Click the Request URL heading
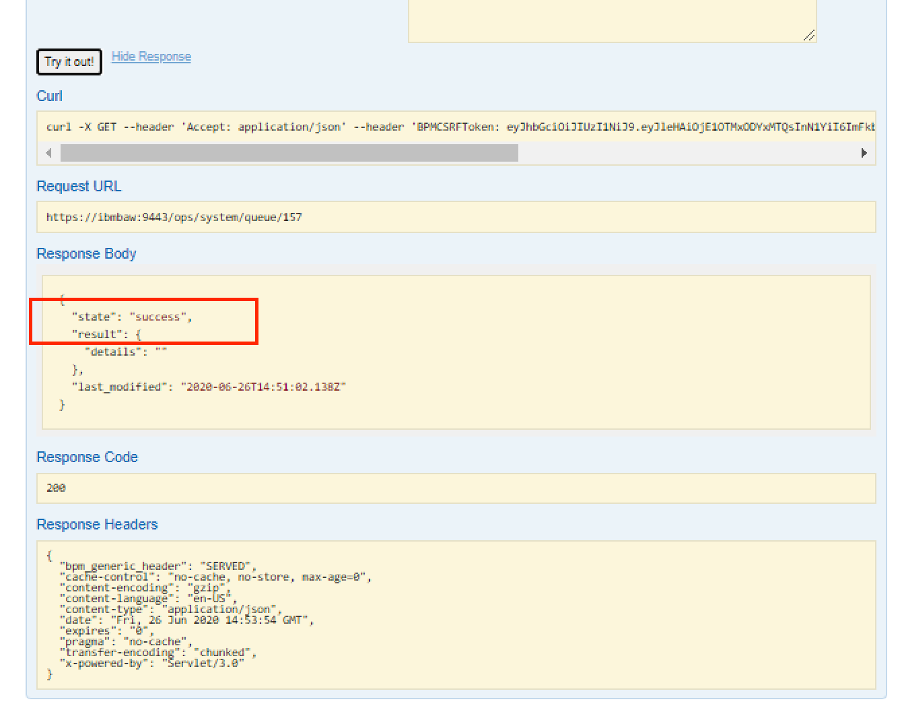 pos(79,186)
